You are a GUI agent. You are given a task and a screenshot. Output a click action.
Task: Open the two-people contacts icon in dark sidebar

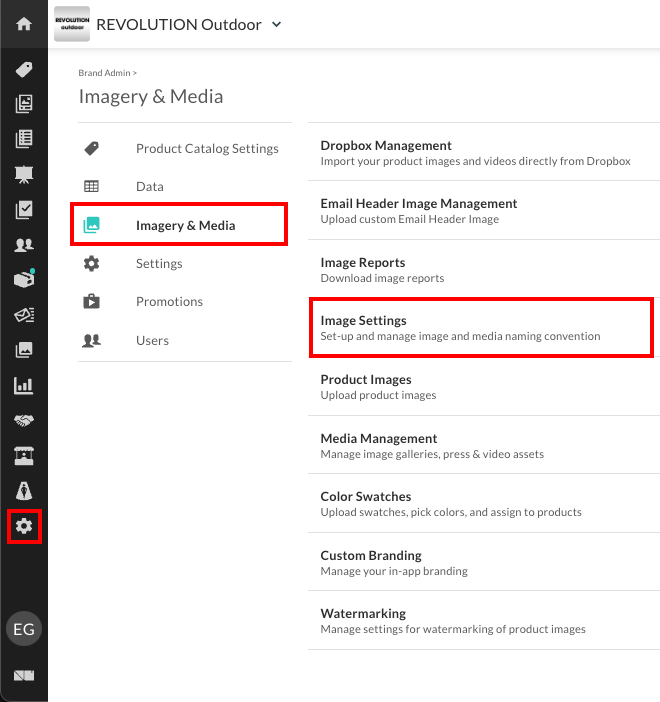pyautogui.click(x=24, y=244)
